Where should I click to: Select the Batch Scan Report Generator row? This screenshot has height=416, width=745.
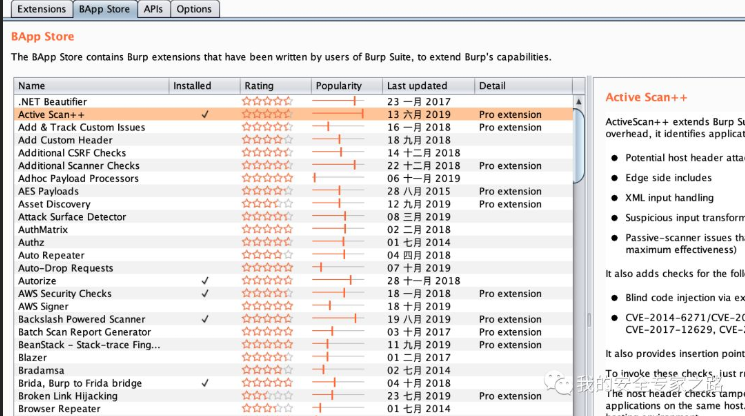tap(293, 332)
